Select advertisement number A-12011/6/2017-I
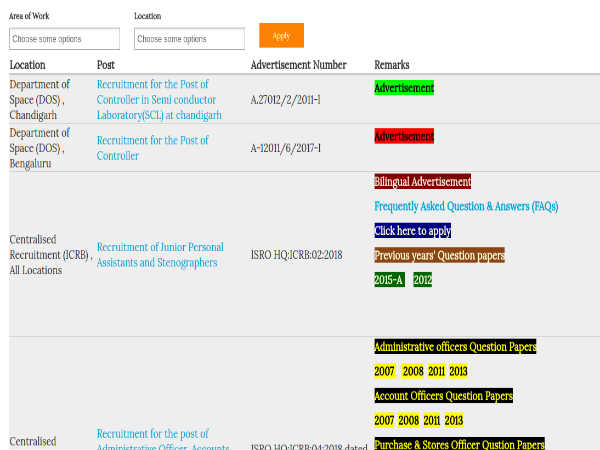The height and width of the screenshot is (450, 600). pyautogui.click(x=285, y=148)
